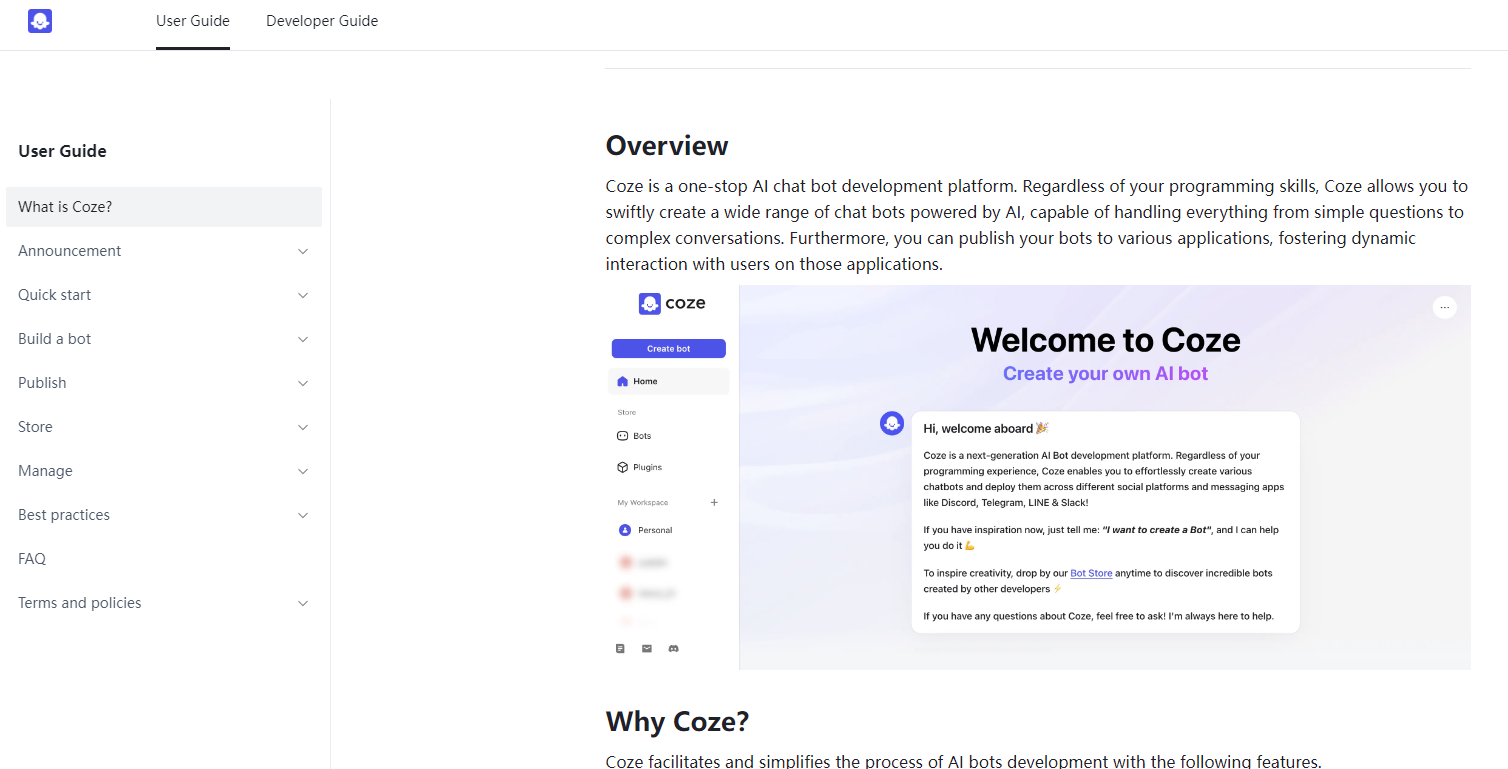The height and width of the screenshot is (769, 1508).
Task: Select Home in the embedded Coze sidebar
Action: 669,381
